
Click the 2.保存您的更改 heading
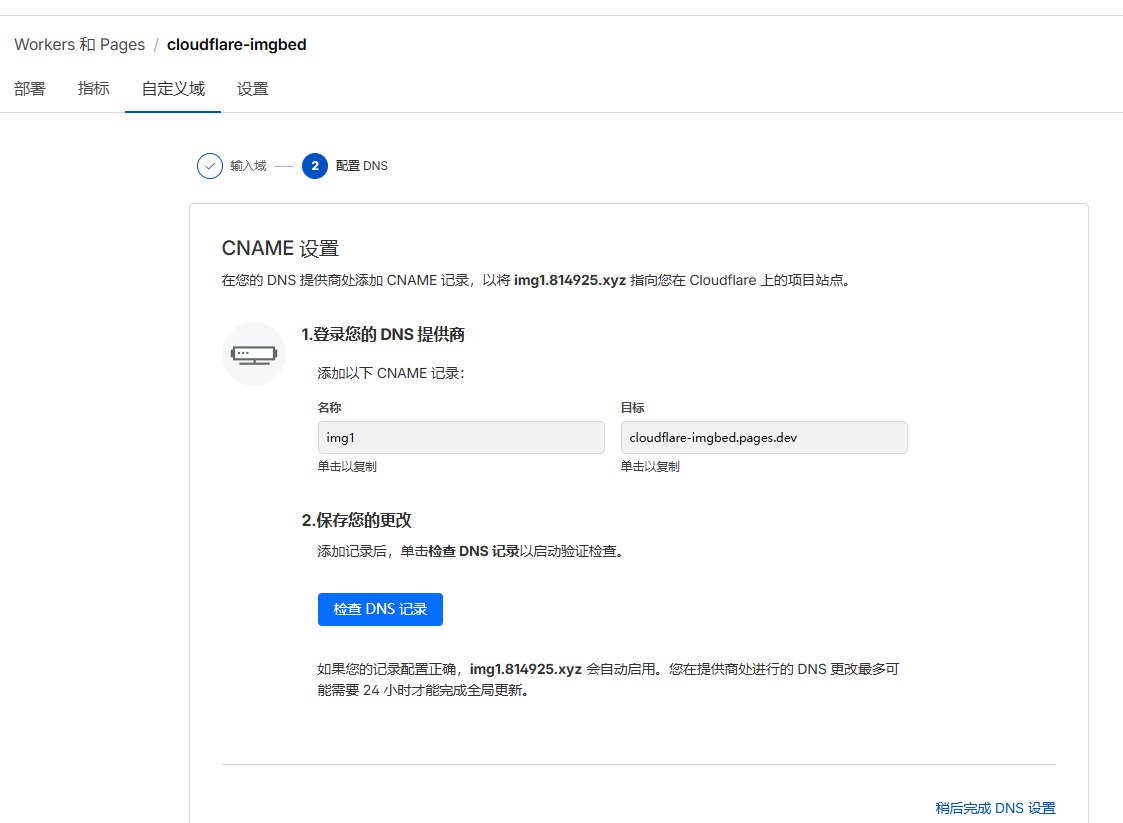coord(357,521)
